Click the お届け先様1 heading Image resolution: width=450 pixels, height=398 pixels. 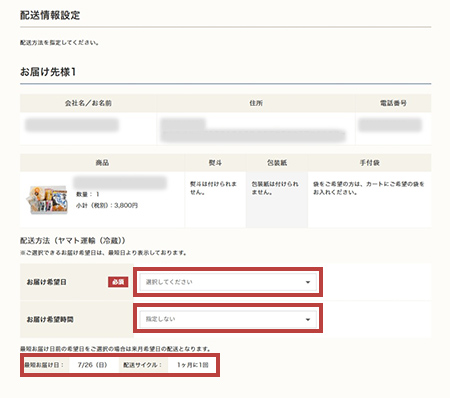48,72
